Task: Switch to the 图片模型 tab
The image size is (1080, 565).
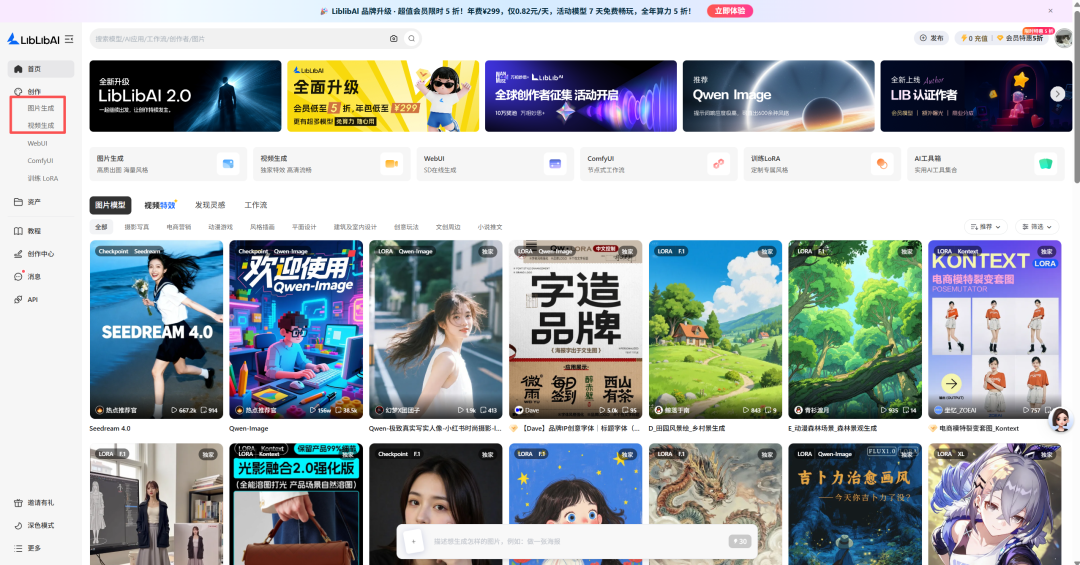Action: (110, 205)
